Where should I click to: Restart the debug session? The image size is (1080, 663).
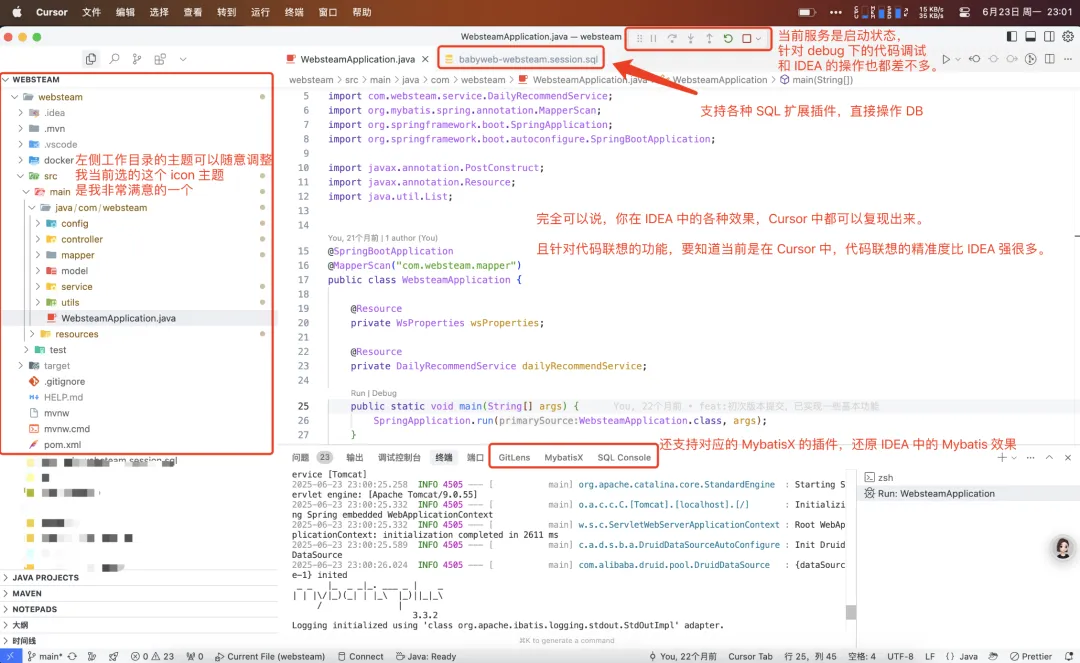[728, 38]
